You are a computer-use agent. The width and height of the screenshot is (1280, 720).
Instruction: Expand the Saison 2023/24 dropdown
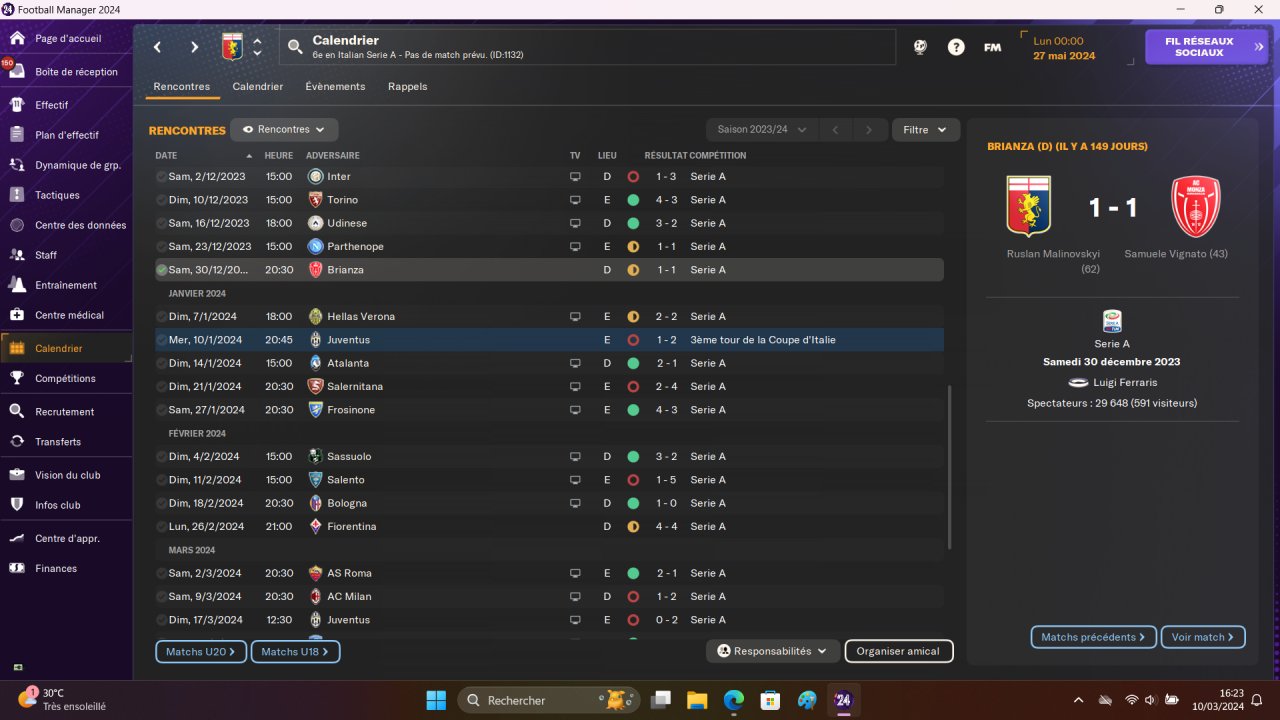(762, 130)
